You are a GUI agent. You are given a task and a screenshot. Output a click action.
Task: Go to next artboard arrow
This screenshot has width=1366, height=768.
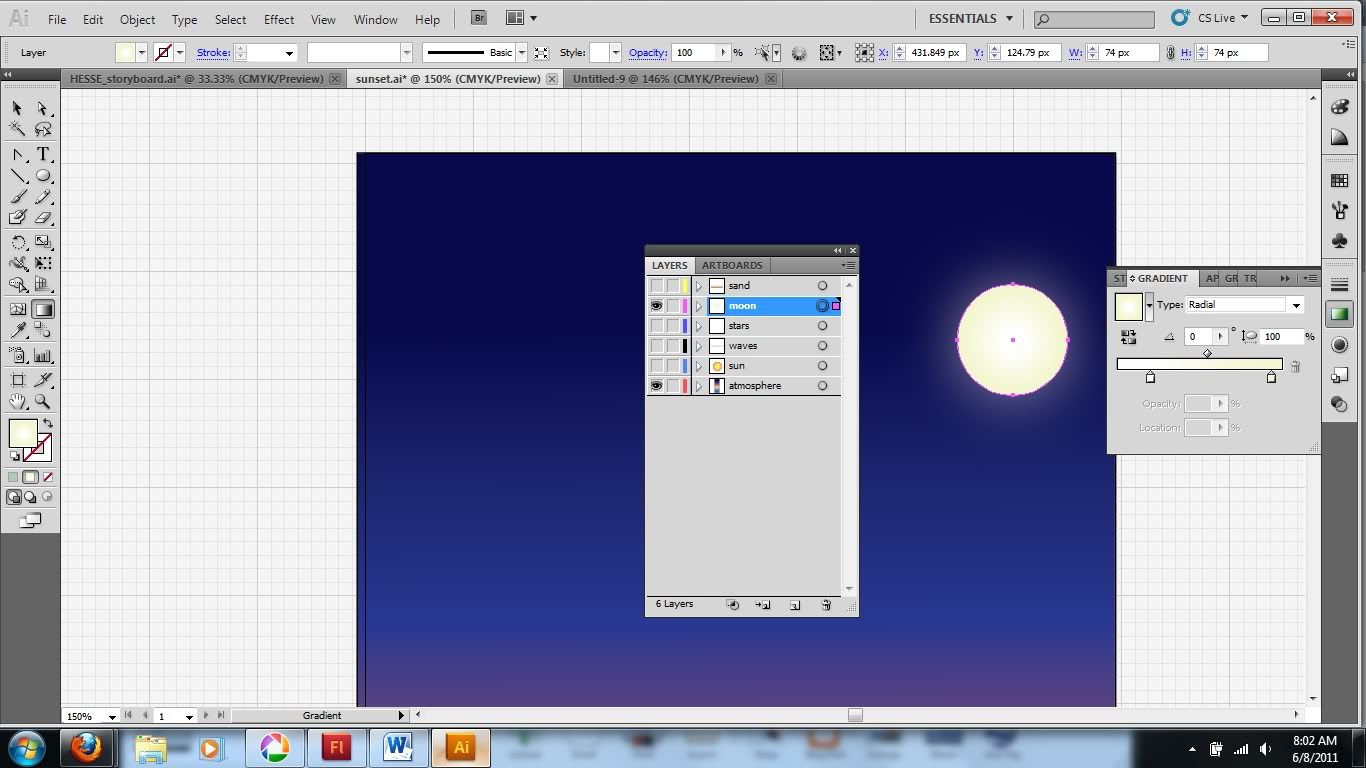tap(206, 715)
